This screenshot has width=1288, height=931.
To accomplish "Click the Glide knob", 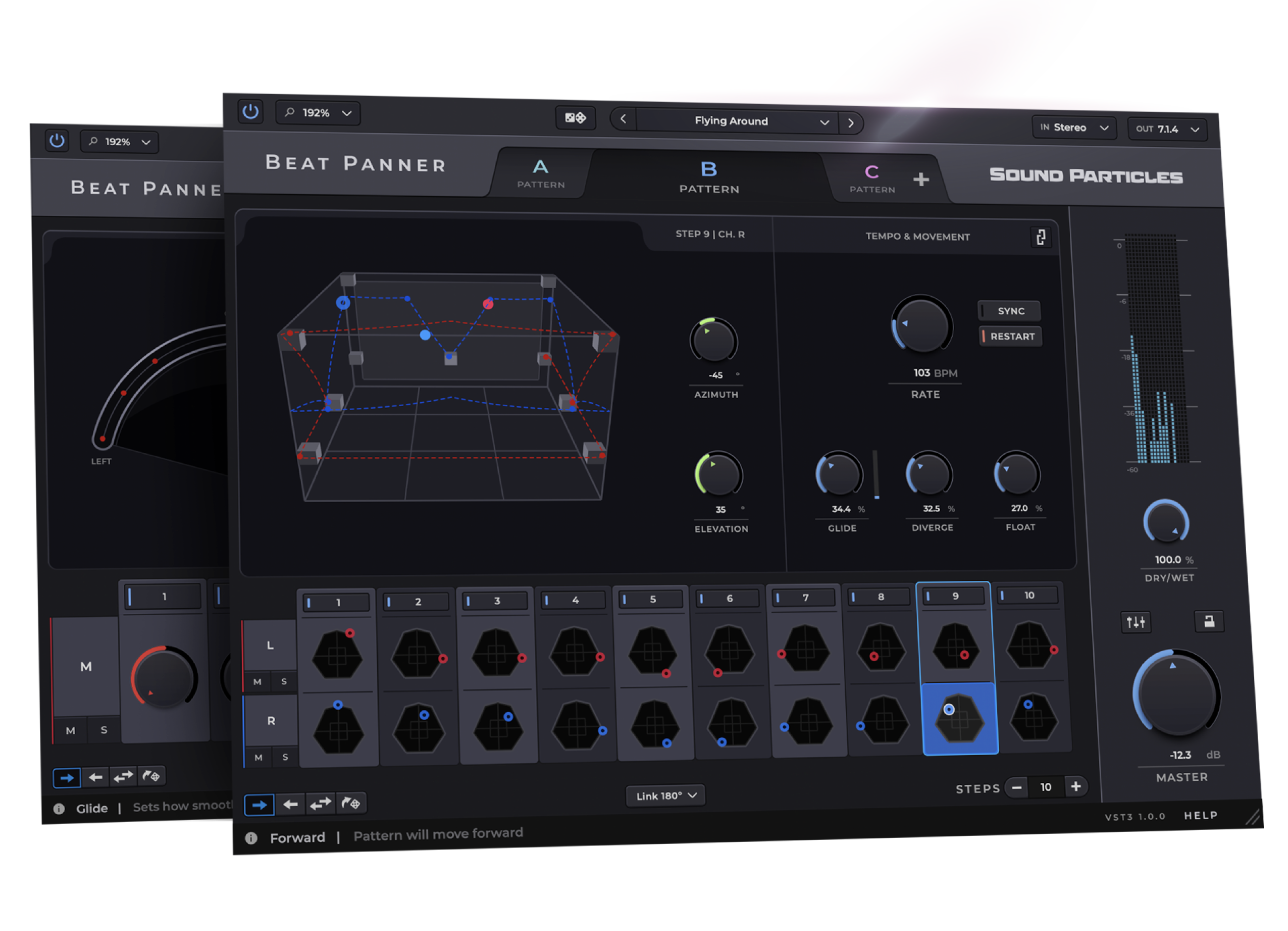I will click(x=840, y=474).
